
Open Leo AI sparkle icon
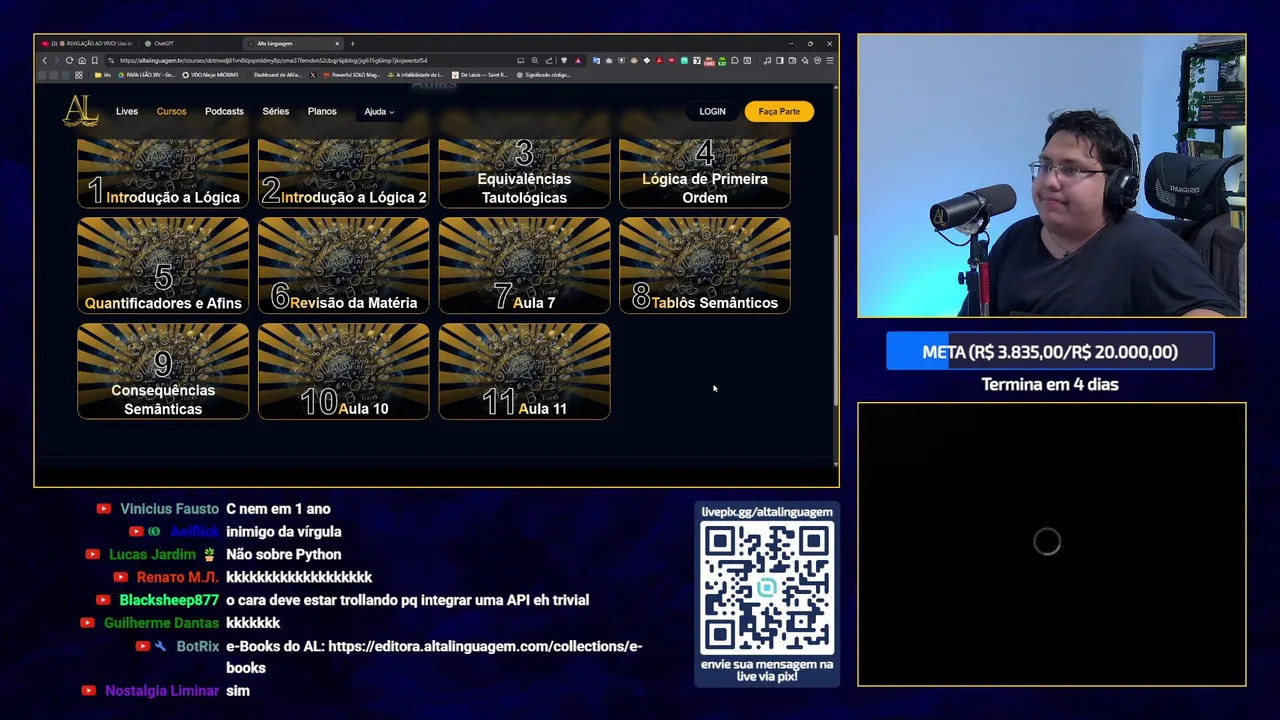click(x=805, y=60)
